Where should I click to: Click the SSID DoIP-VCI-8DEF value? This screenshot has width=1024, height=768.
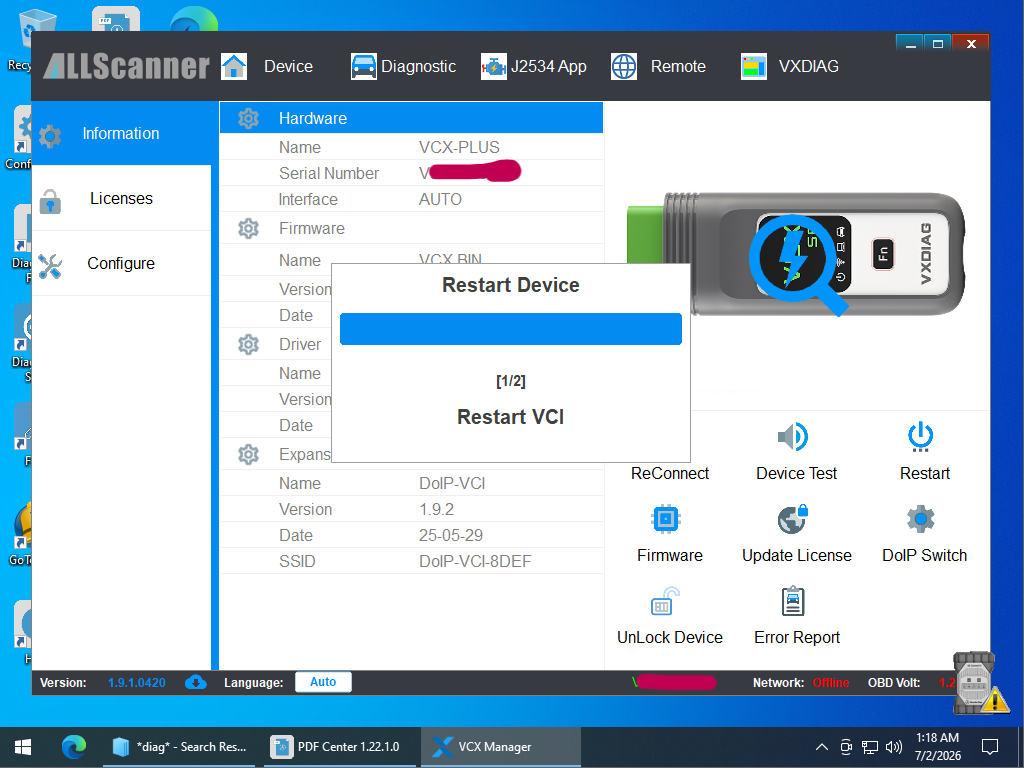click(475, 562)
